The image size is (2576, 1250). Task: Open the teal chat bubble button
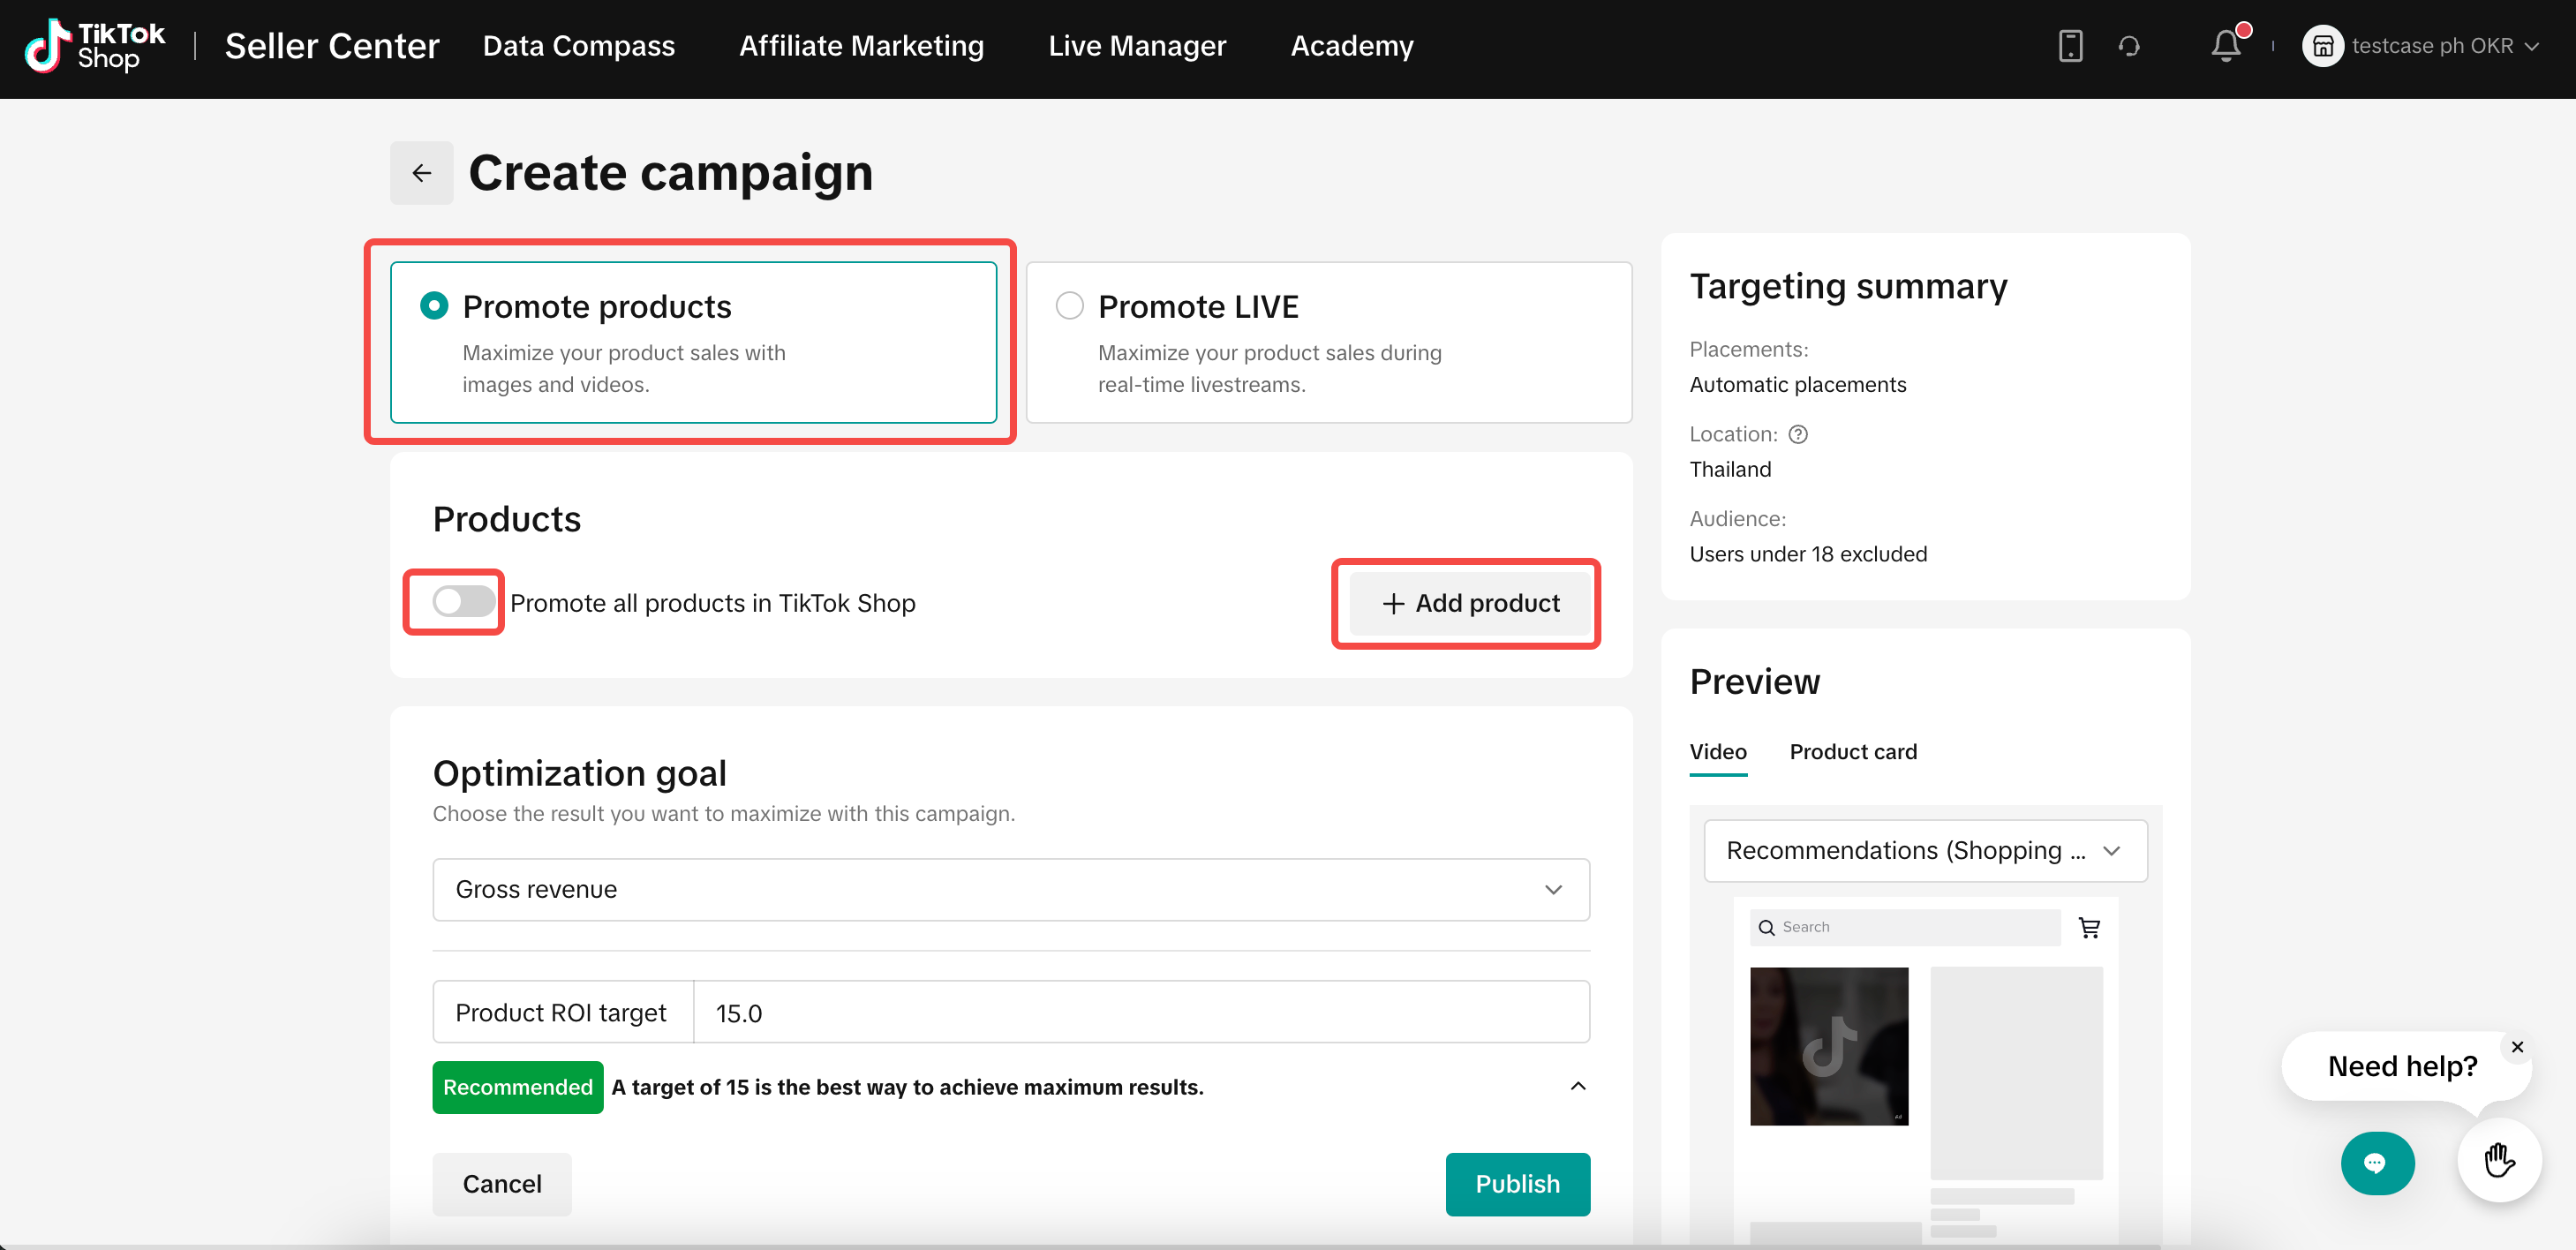[2376, 1162]
